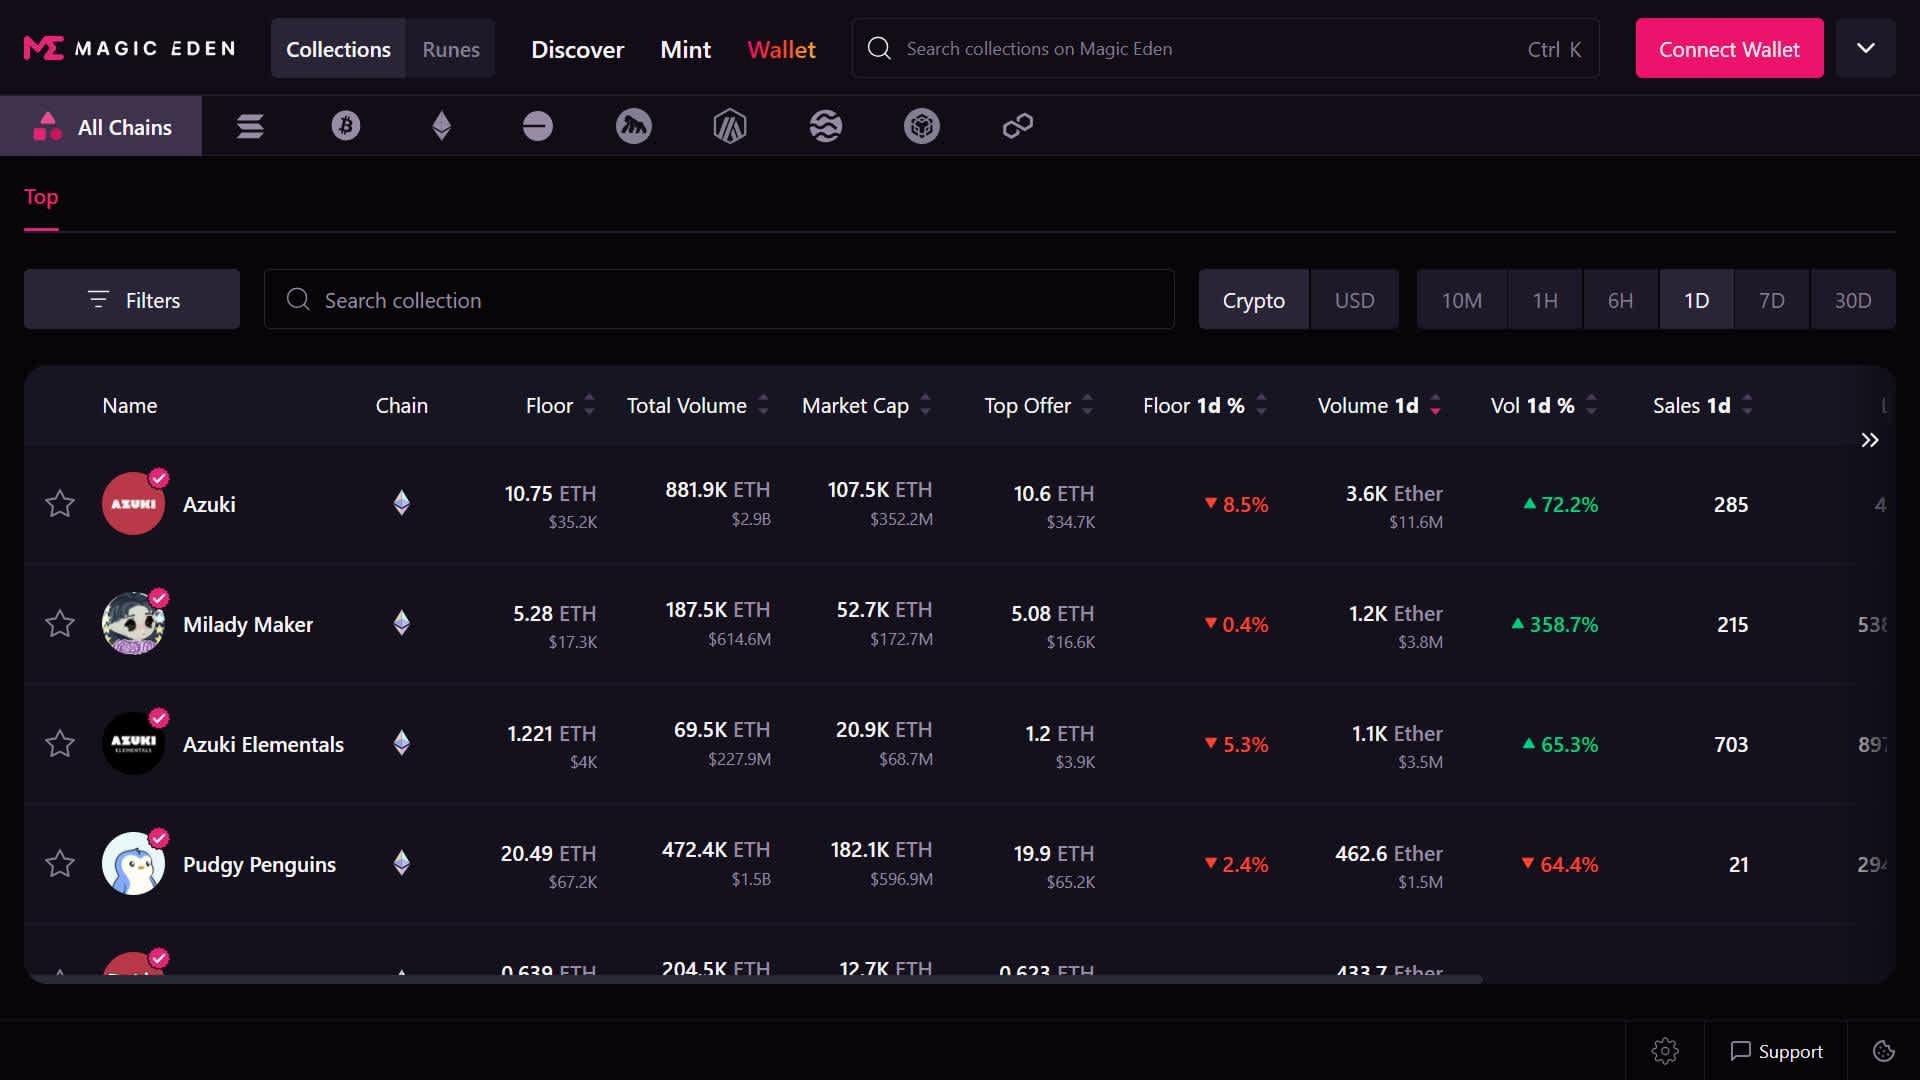The height and width of the screenshot is (1080, 1920).
Task: Favorite the Azuki collection star
Action: pyautogui.click(x=60, y=504)
